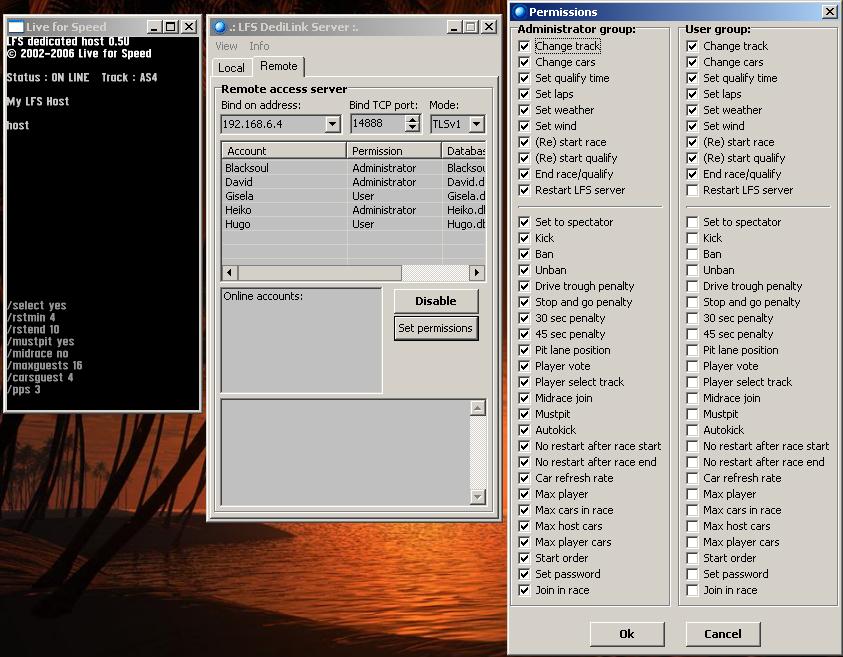Uncheck User group End race/qualify
The image size is (843, 657).
[692, 174]
